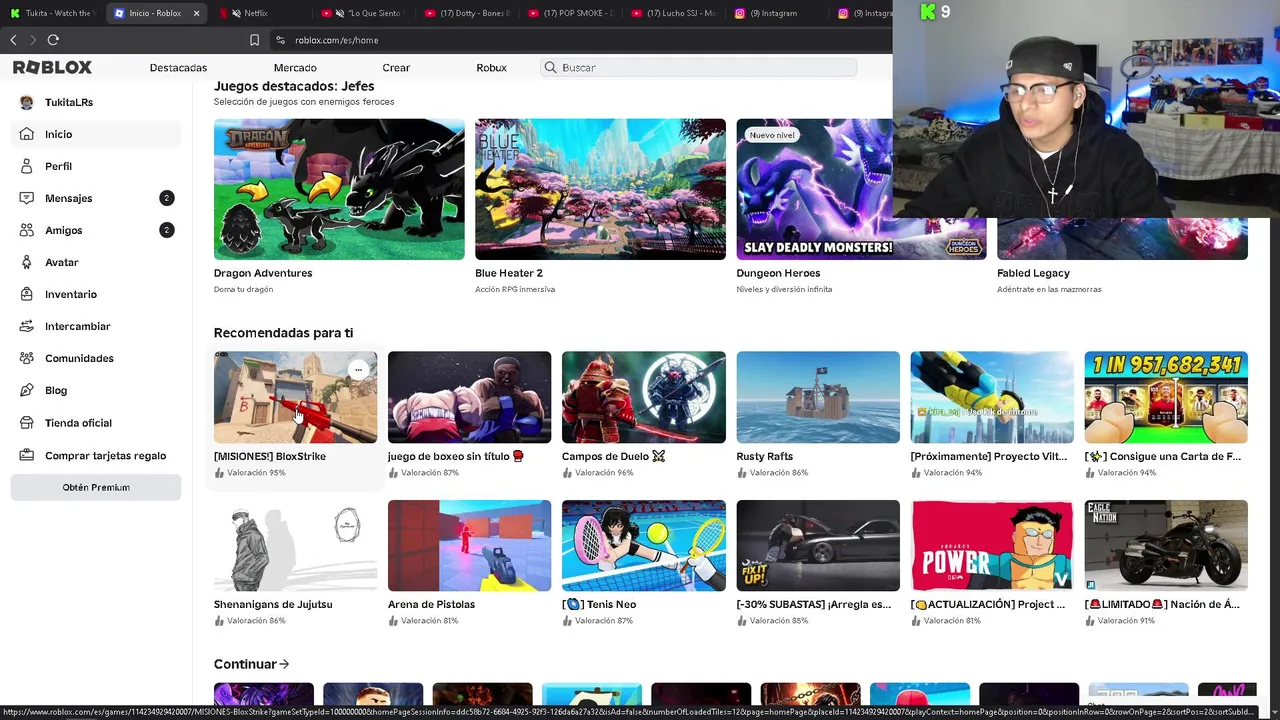Open Tienda oficial icon in sidebar
Viewport: 1280px width, 720px height.
[x=27, y=423]
